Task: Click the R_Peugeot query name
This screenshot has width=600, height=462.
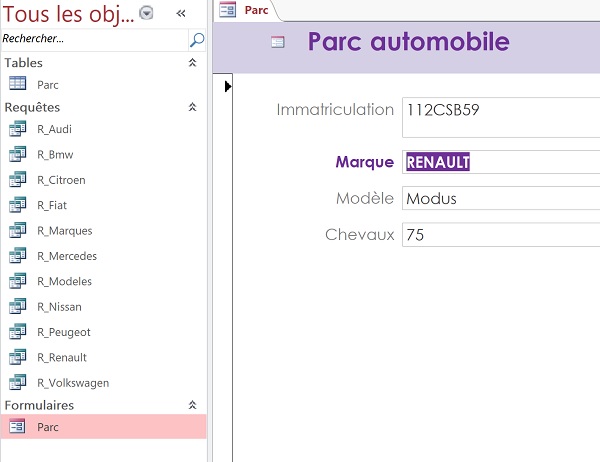Action: [x=64, y=332]
